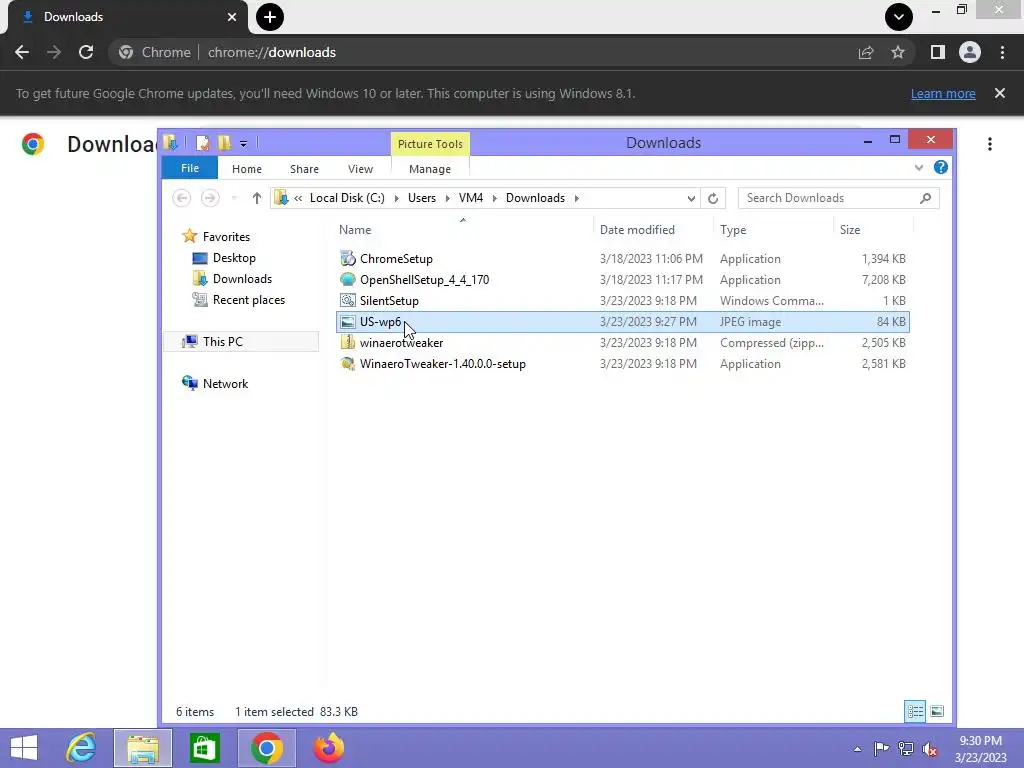Select Favorites in navigation pane

pos(226,236)
